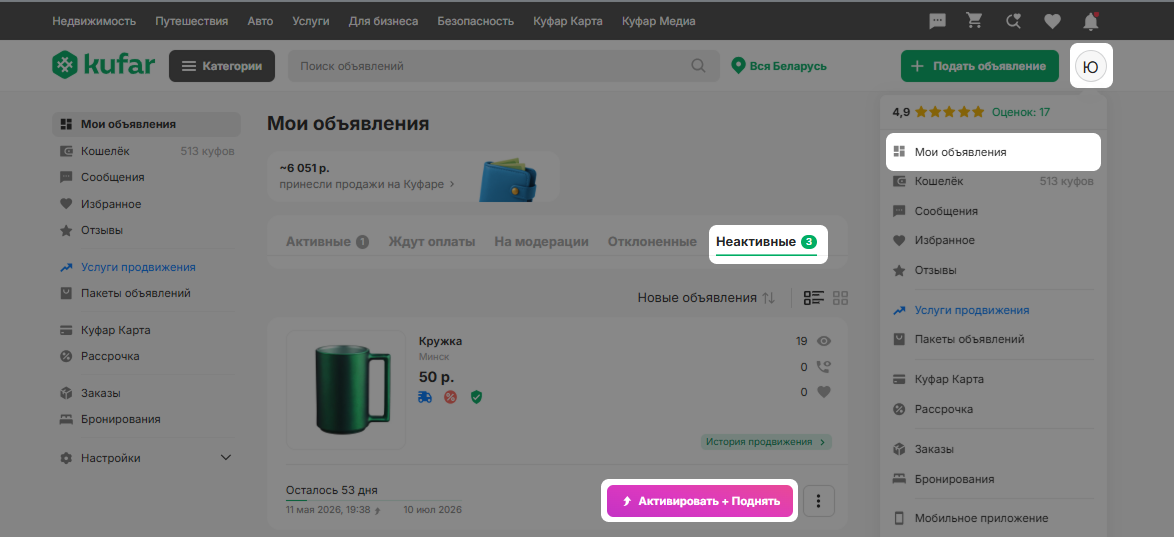Open Кошелёк in left sidebar

pos(147,151)
